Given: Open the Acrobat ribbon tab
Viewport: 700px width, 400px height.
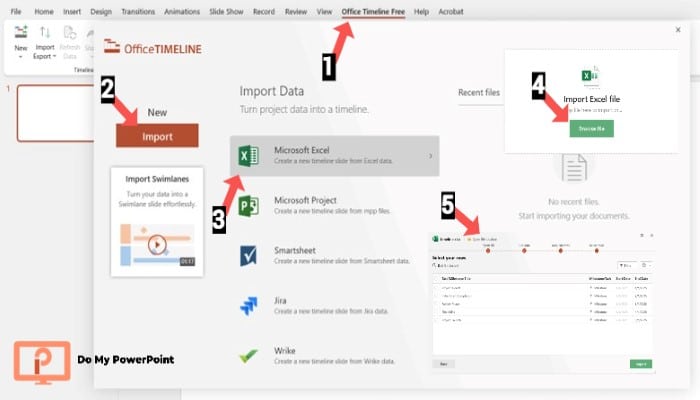Looking at the screenshot, I should tap(450, 12).
